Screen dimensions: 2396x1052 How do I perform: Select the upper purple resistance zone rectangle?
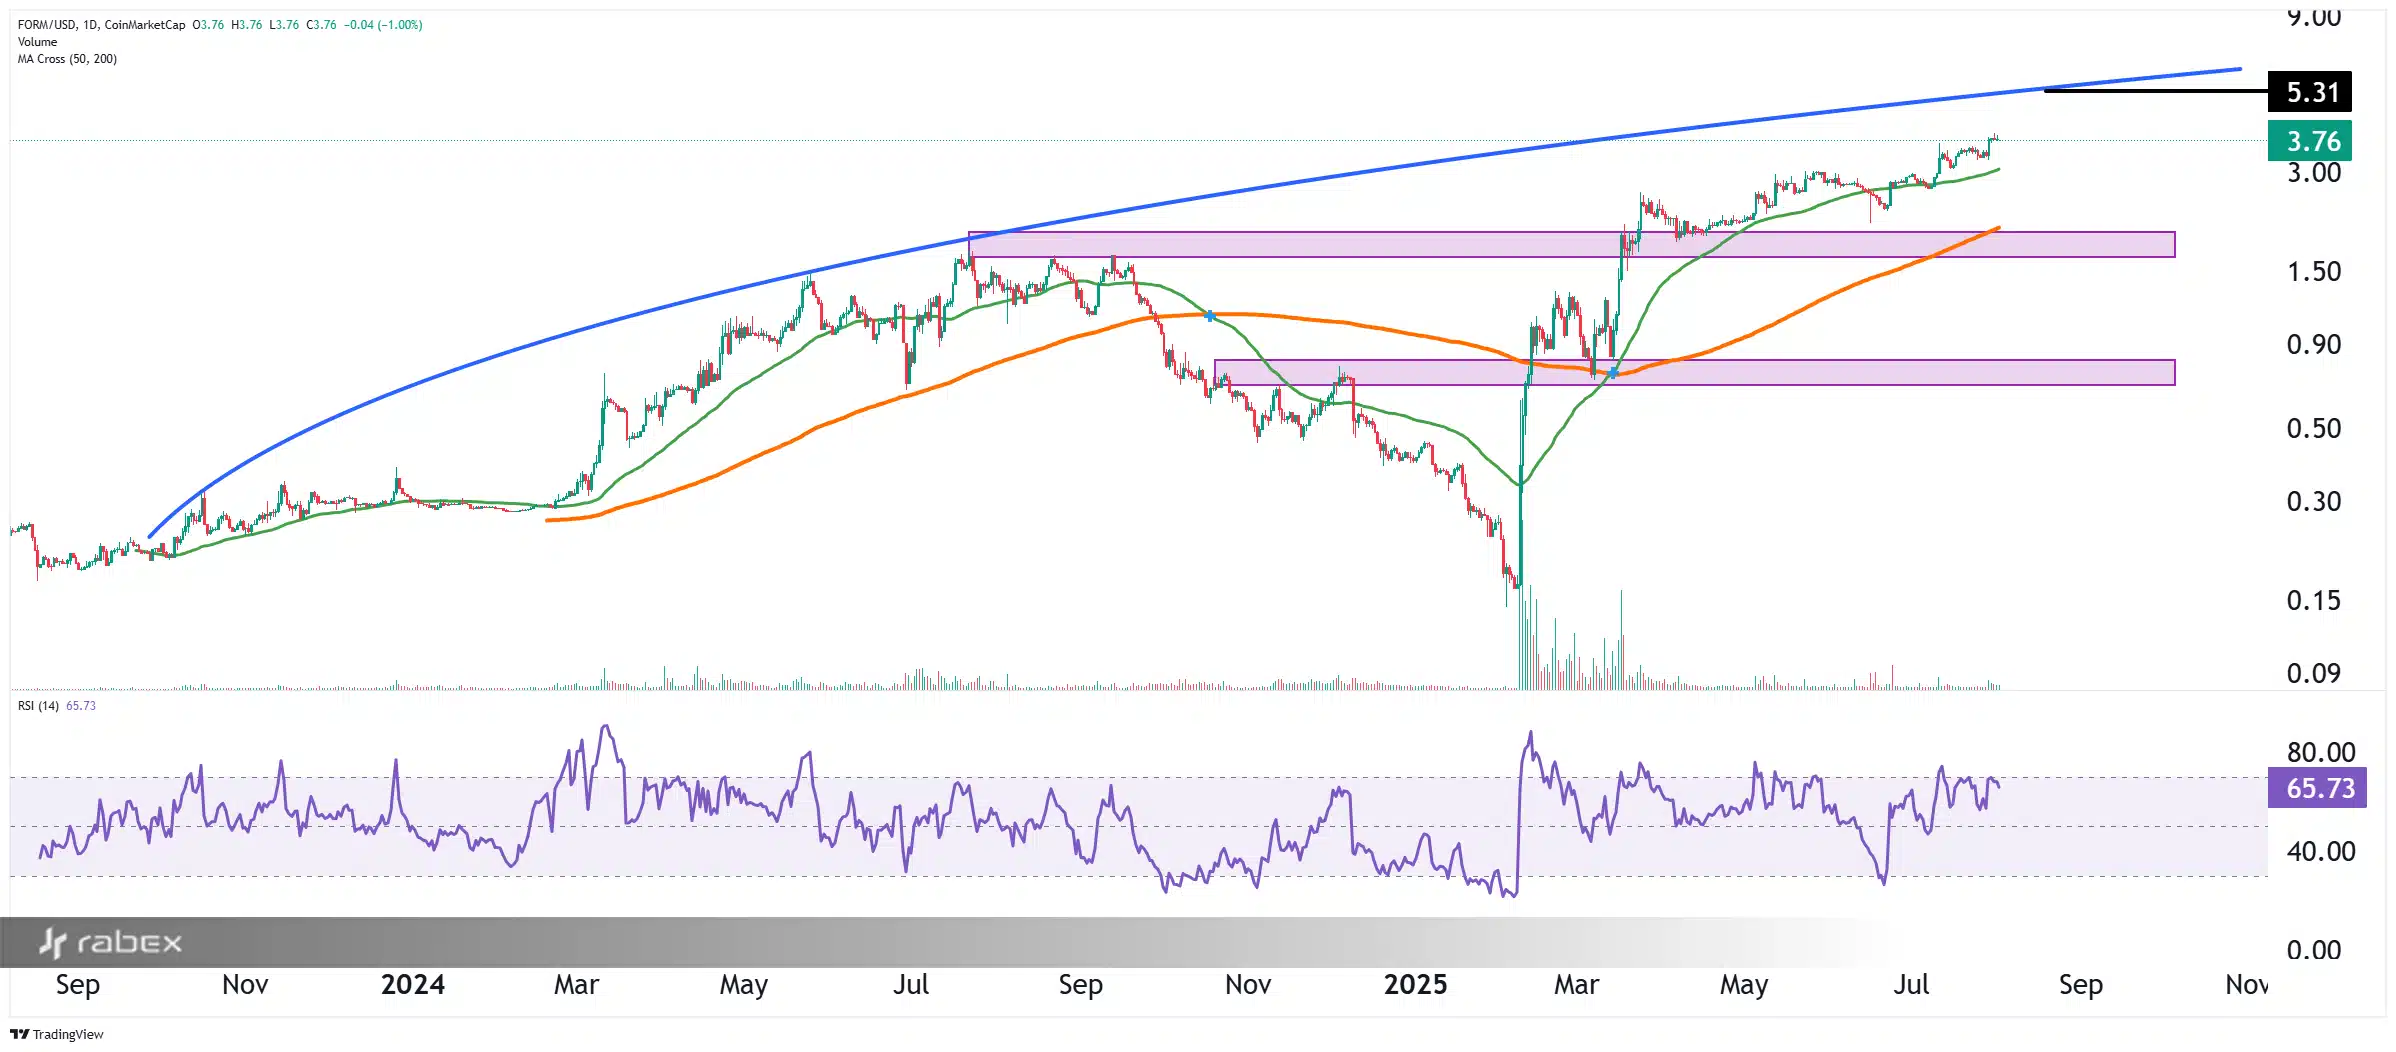point(1571,245)
